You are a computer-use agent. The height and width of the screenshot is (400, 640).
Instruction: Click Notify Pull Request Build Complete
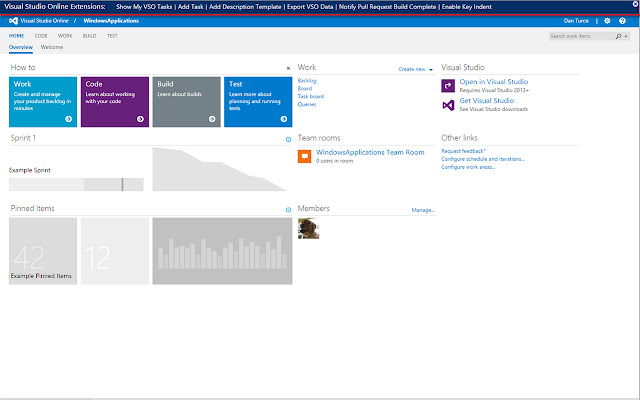387,7
